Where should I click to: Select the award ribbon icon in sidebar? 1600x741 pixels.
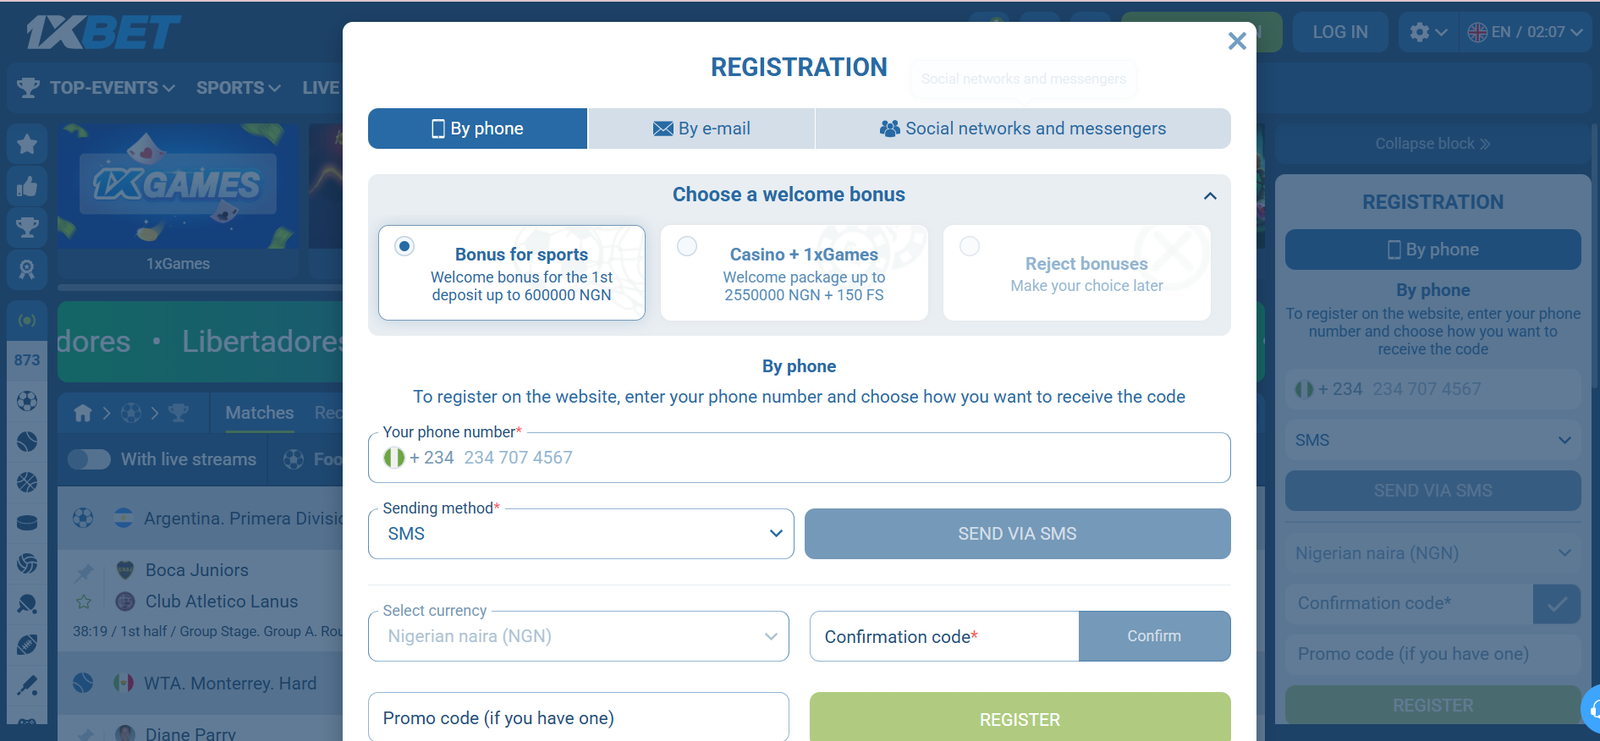click(x=27, y=269)
